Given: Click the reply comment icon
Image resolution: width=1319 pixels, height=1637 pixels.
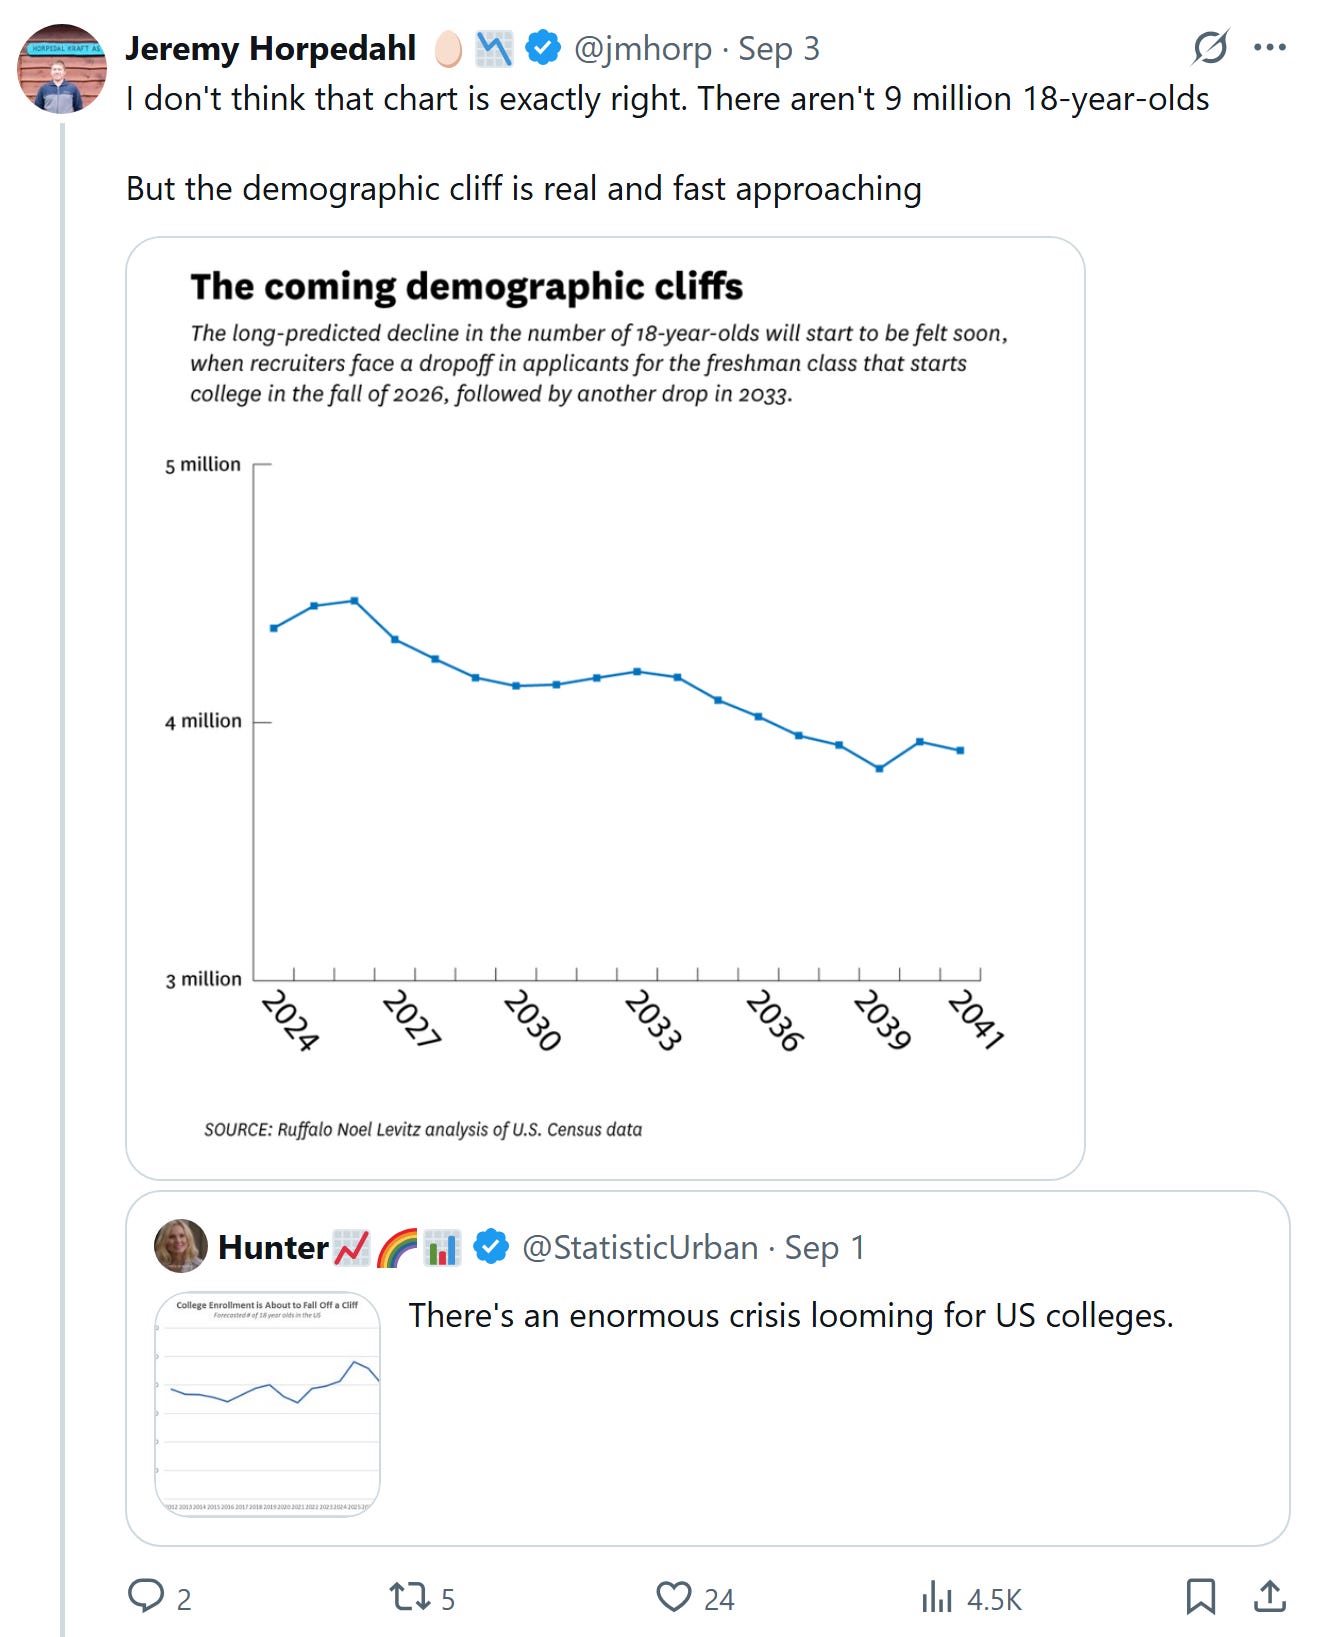Looking at the screenshot, I should point(146,1596).
